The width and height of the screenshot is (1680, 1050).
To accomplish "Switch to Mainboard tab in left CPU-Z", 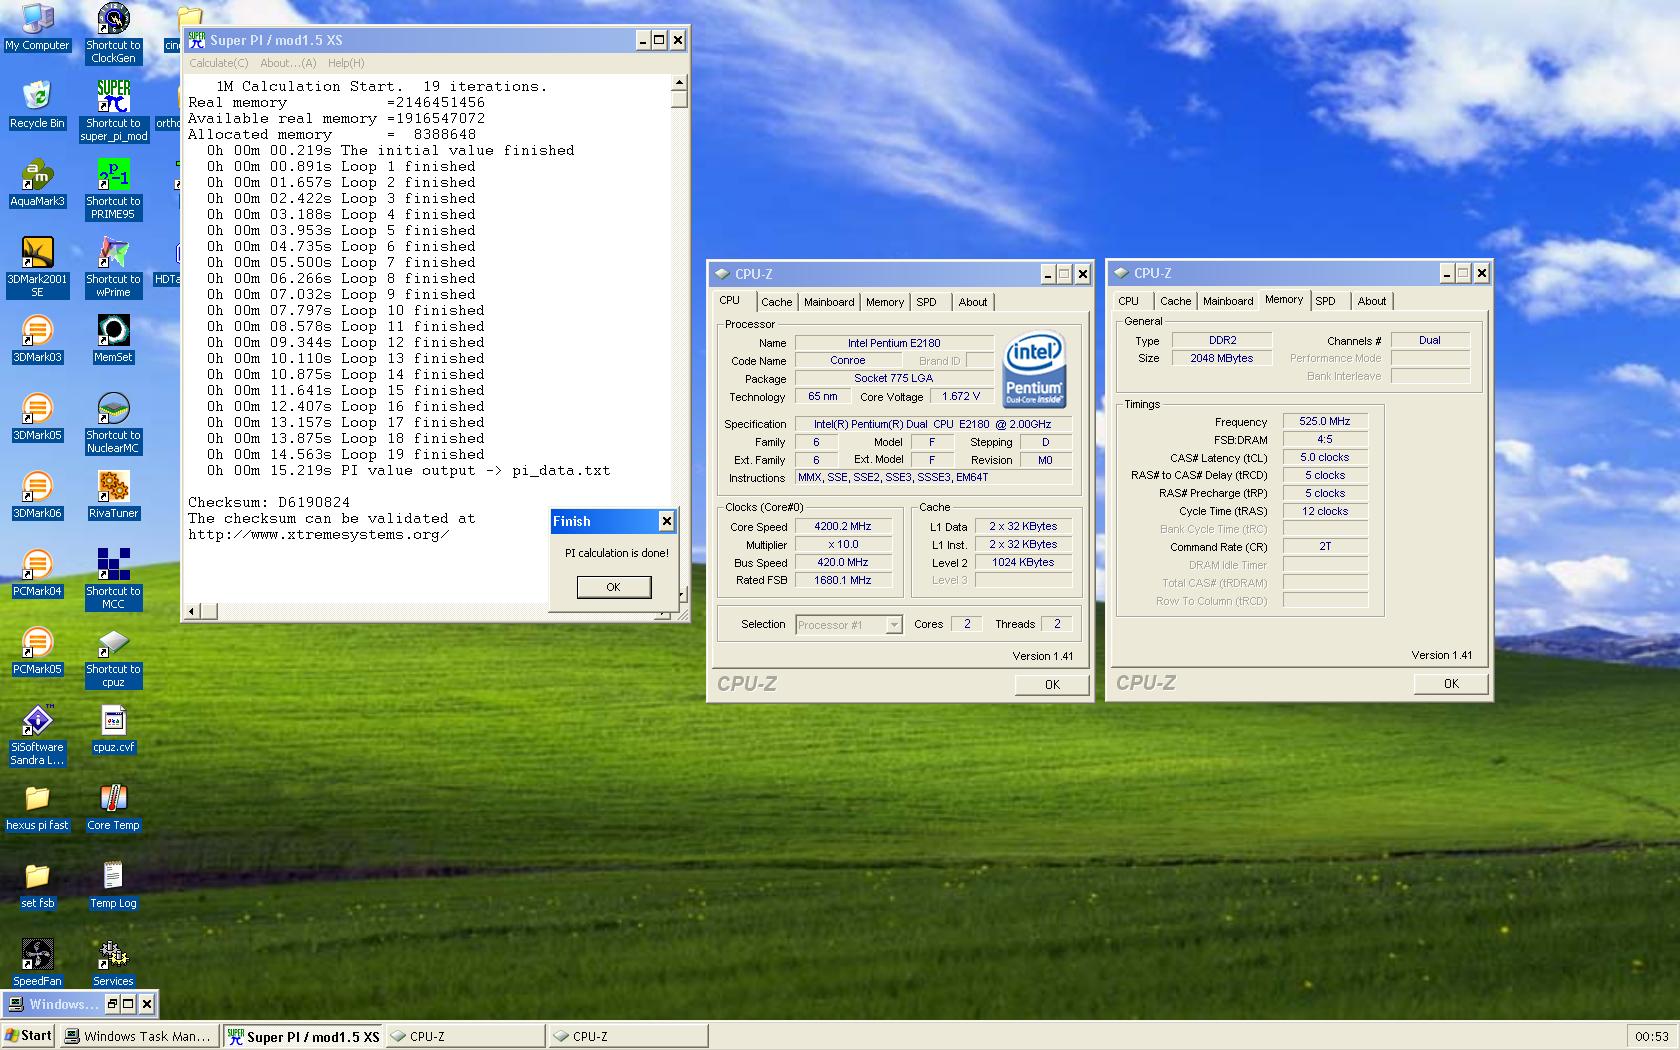I will (x=829, y=302).
